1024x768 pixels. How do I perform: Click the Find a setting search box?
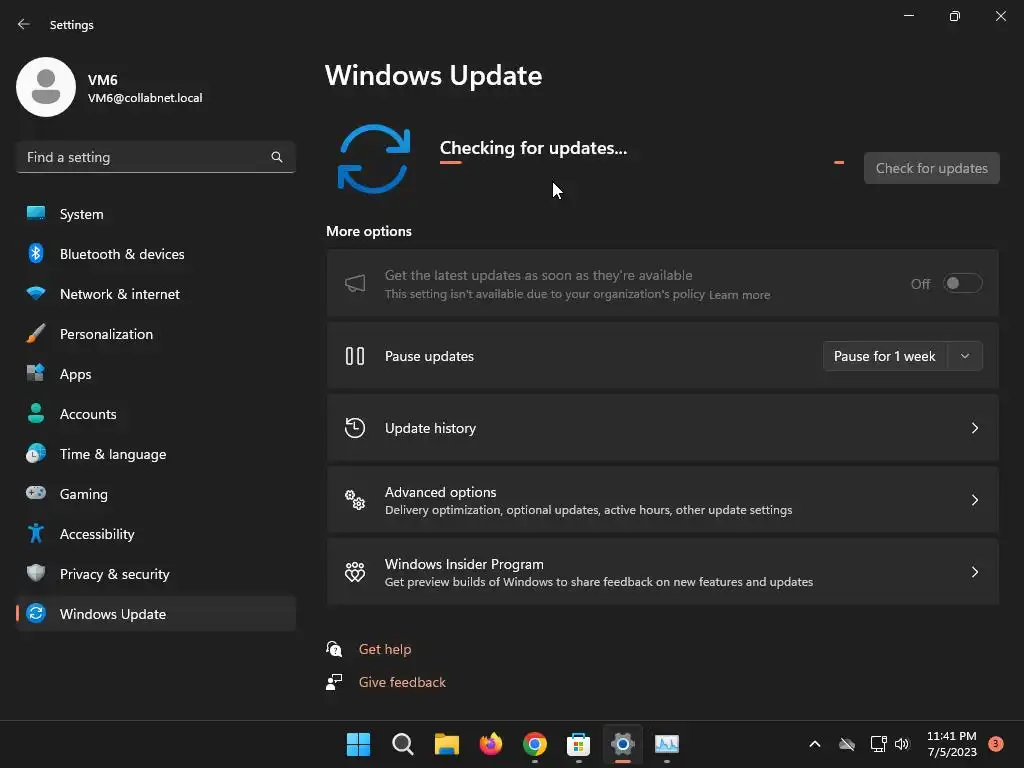tap(155, 157)
